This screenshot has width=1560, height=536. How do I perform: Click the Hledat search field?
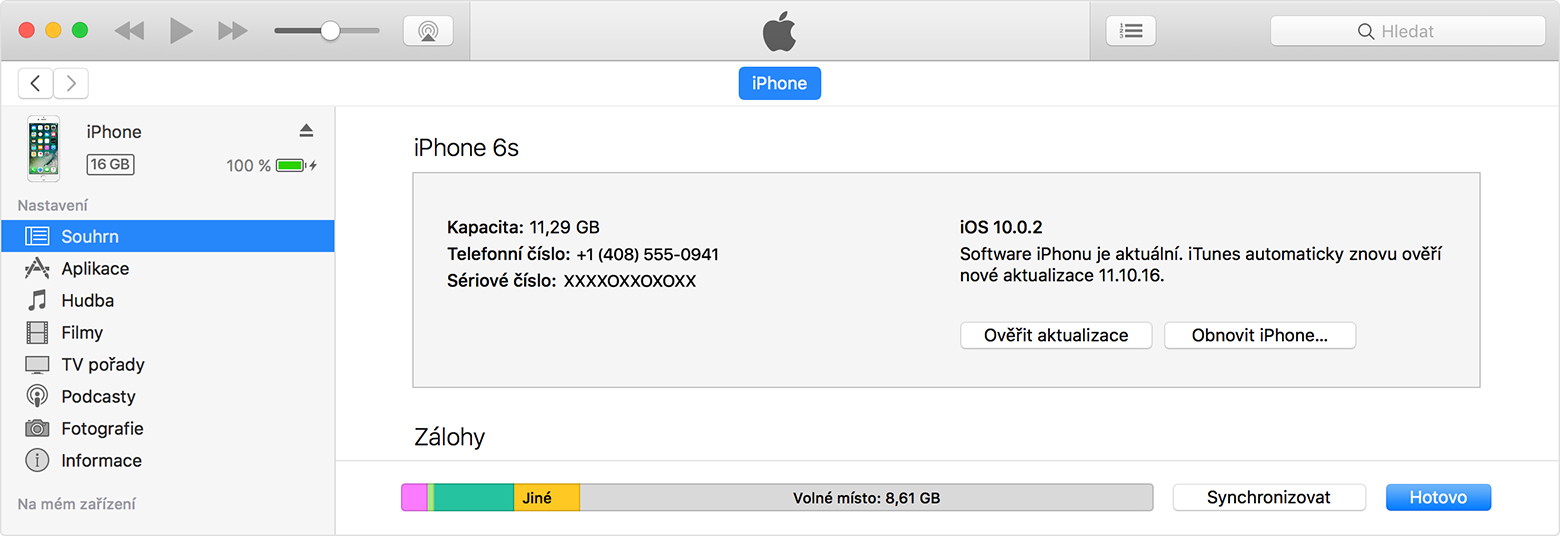coord(1408,31)
